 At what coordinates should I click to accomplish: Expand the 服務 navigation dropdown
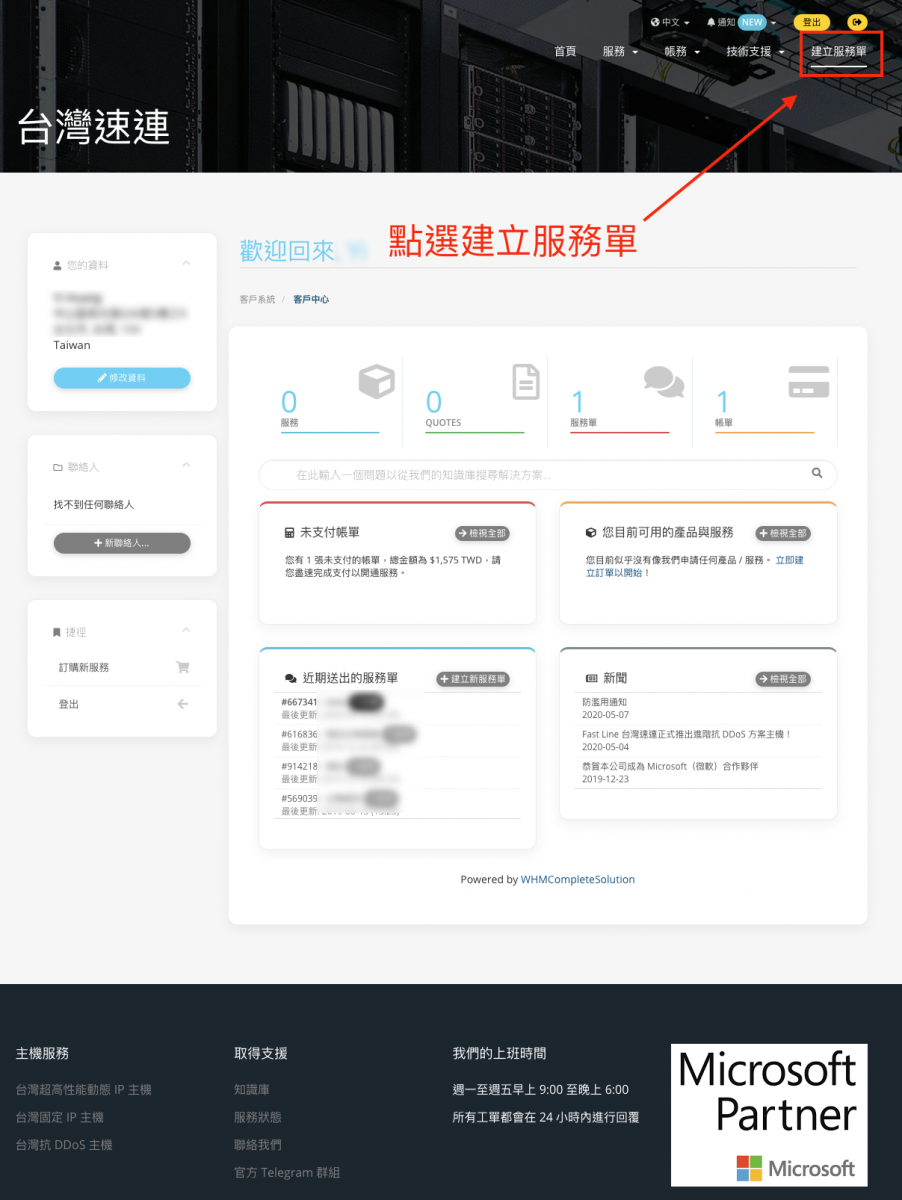tap(620, 51)
